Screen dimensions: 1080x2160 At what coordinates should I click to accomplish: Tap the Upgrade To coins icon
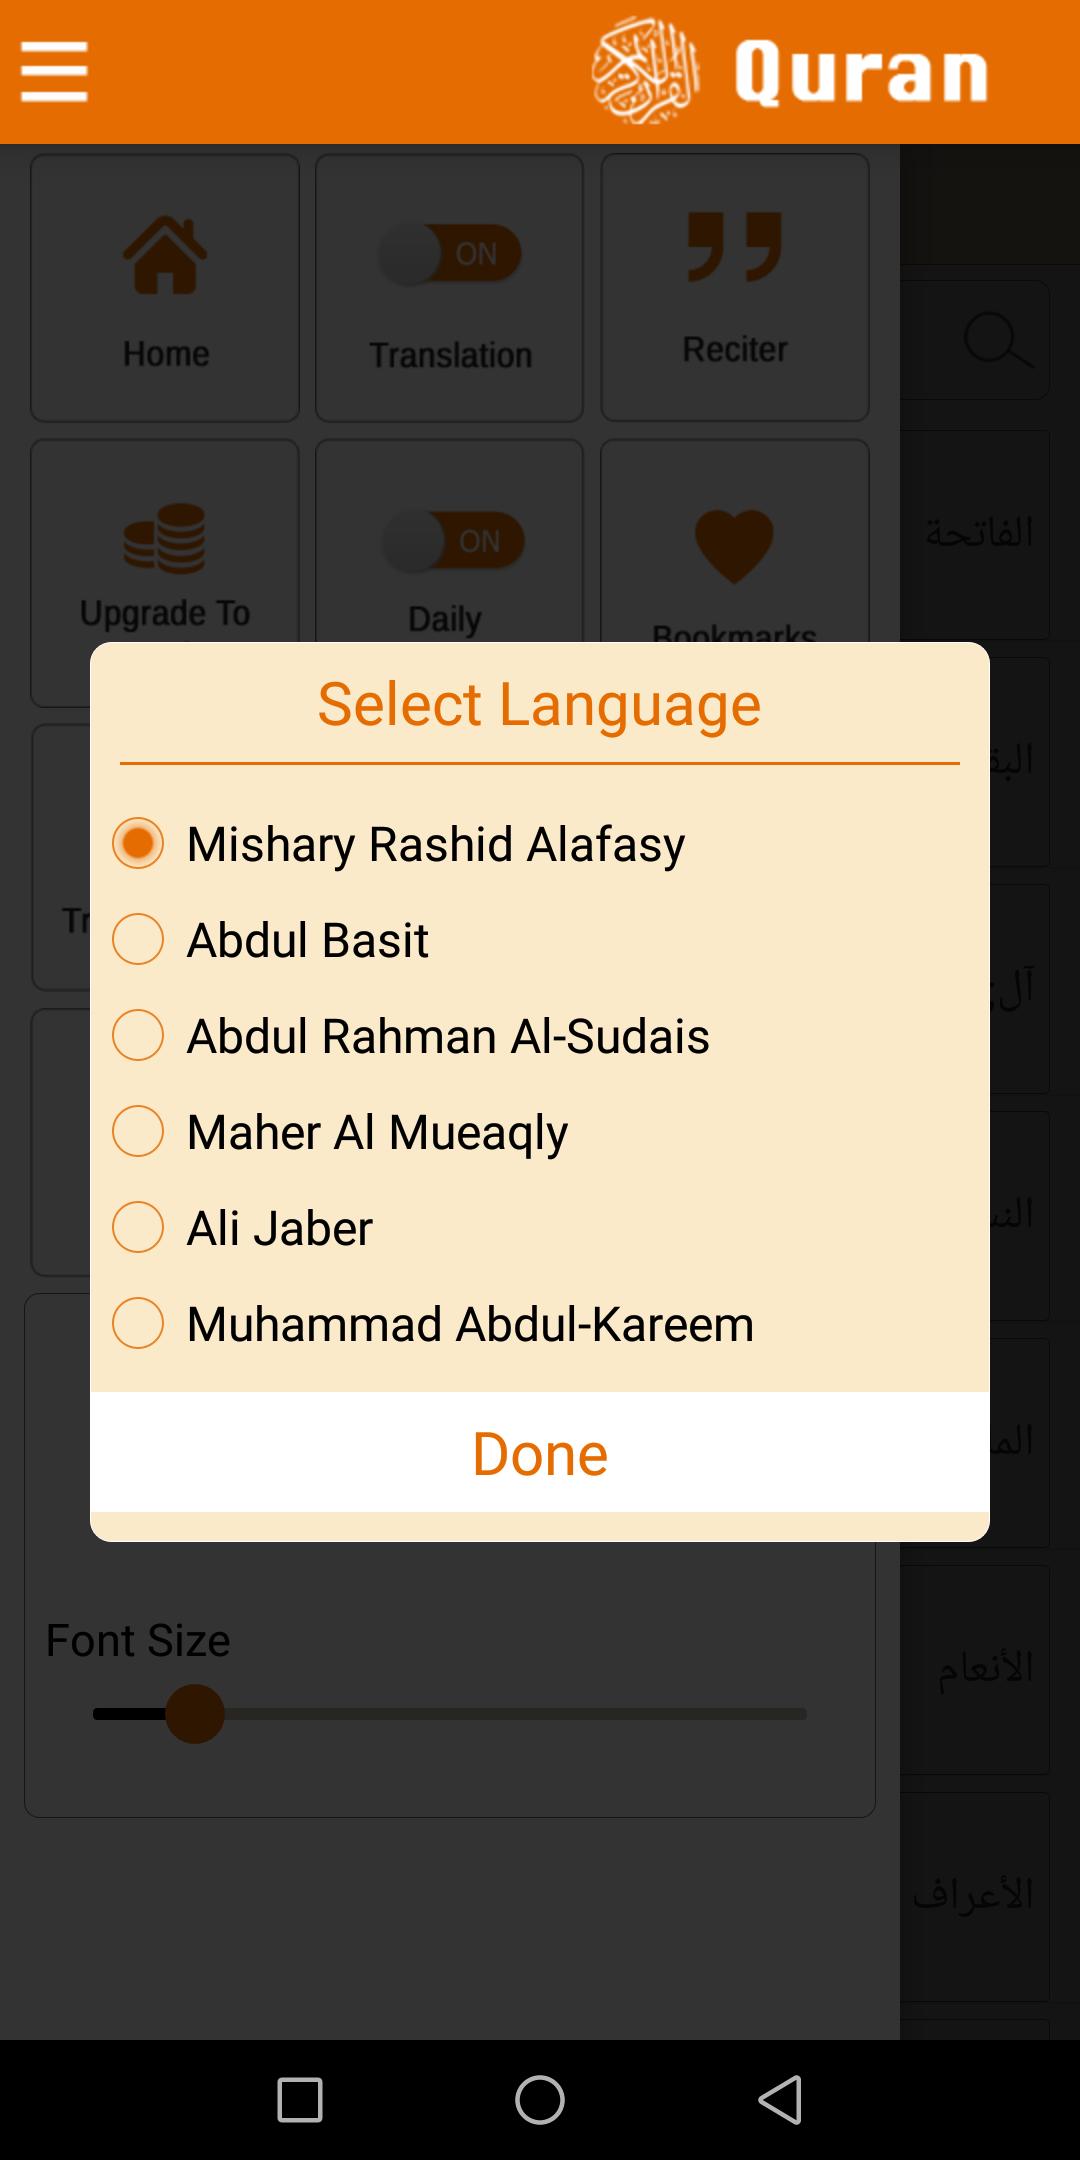coord(164,538)
